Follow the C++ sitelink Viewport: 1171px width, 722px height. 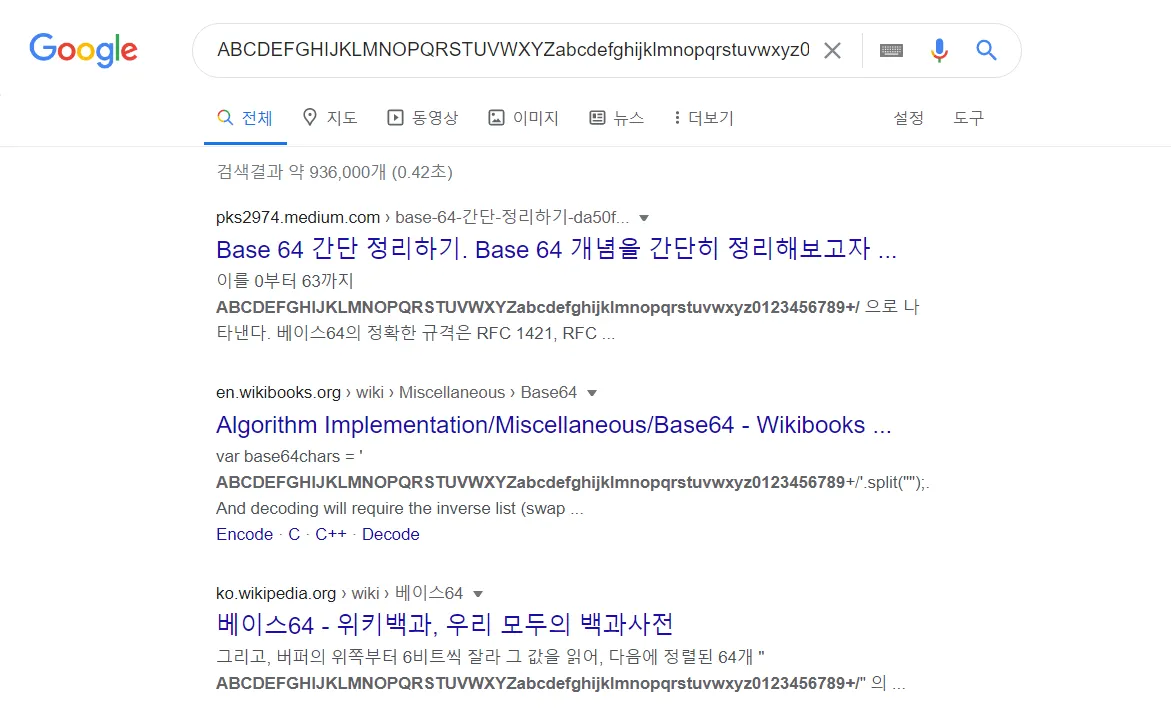(x=331, y=535)
